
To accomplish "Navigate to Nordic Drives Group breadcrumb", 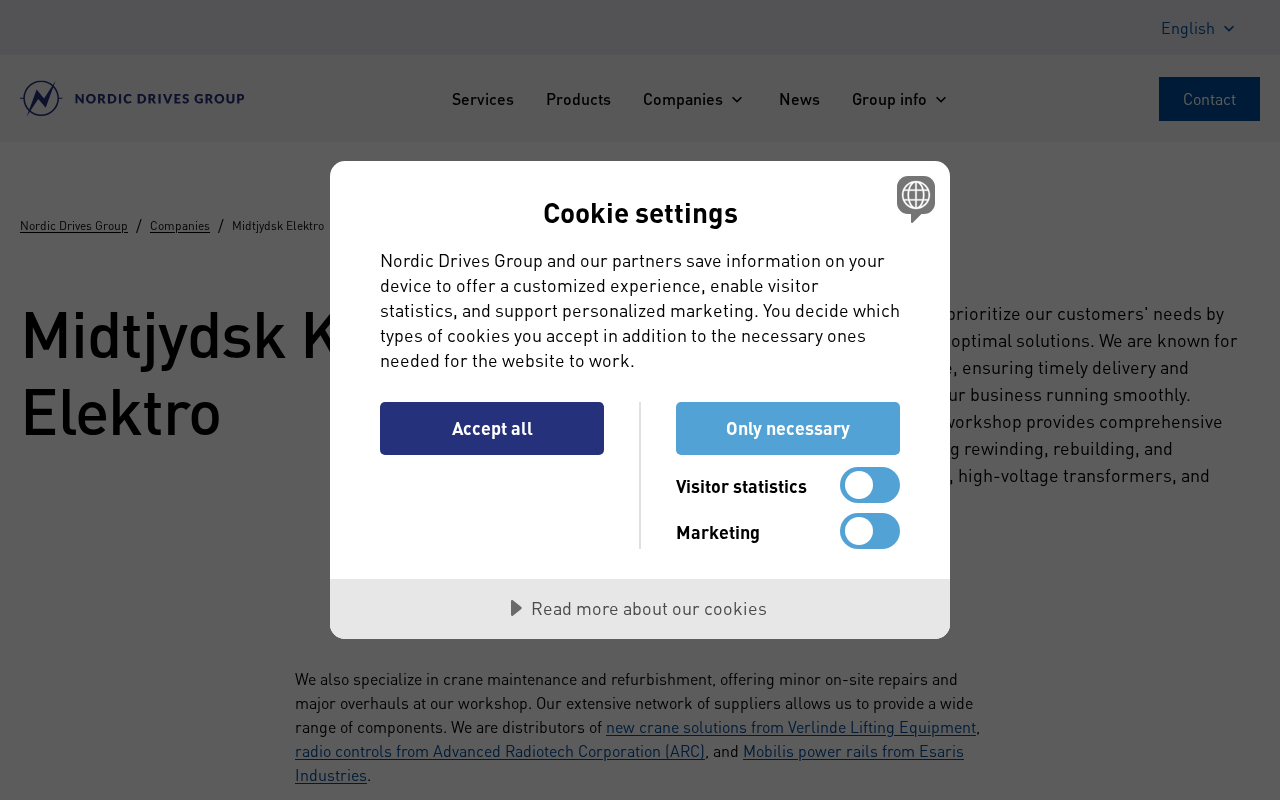I will [74, 226].
